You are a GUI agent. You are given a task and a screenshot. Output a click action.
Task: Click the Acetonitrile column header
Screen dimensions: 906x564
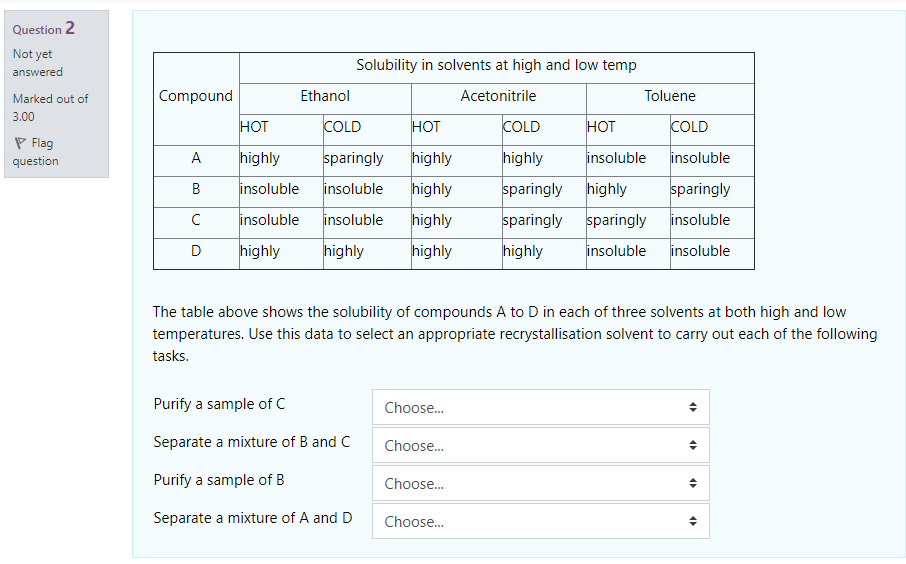pos(498,96)
